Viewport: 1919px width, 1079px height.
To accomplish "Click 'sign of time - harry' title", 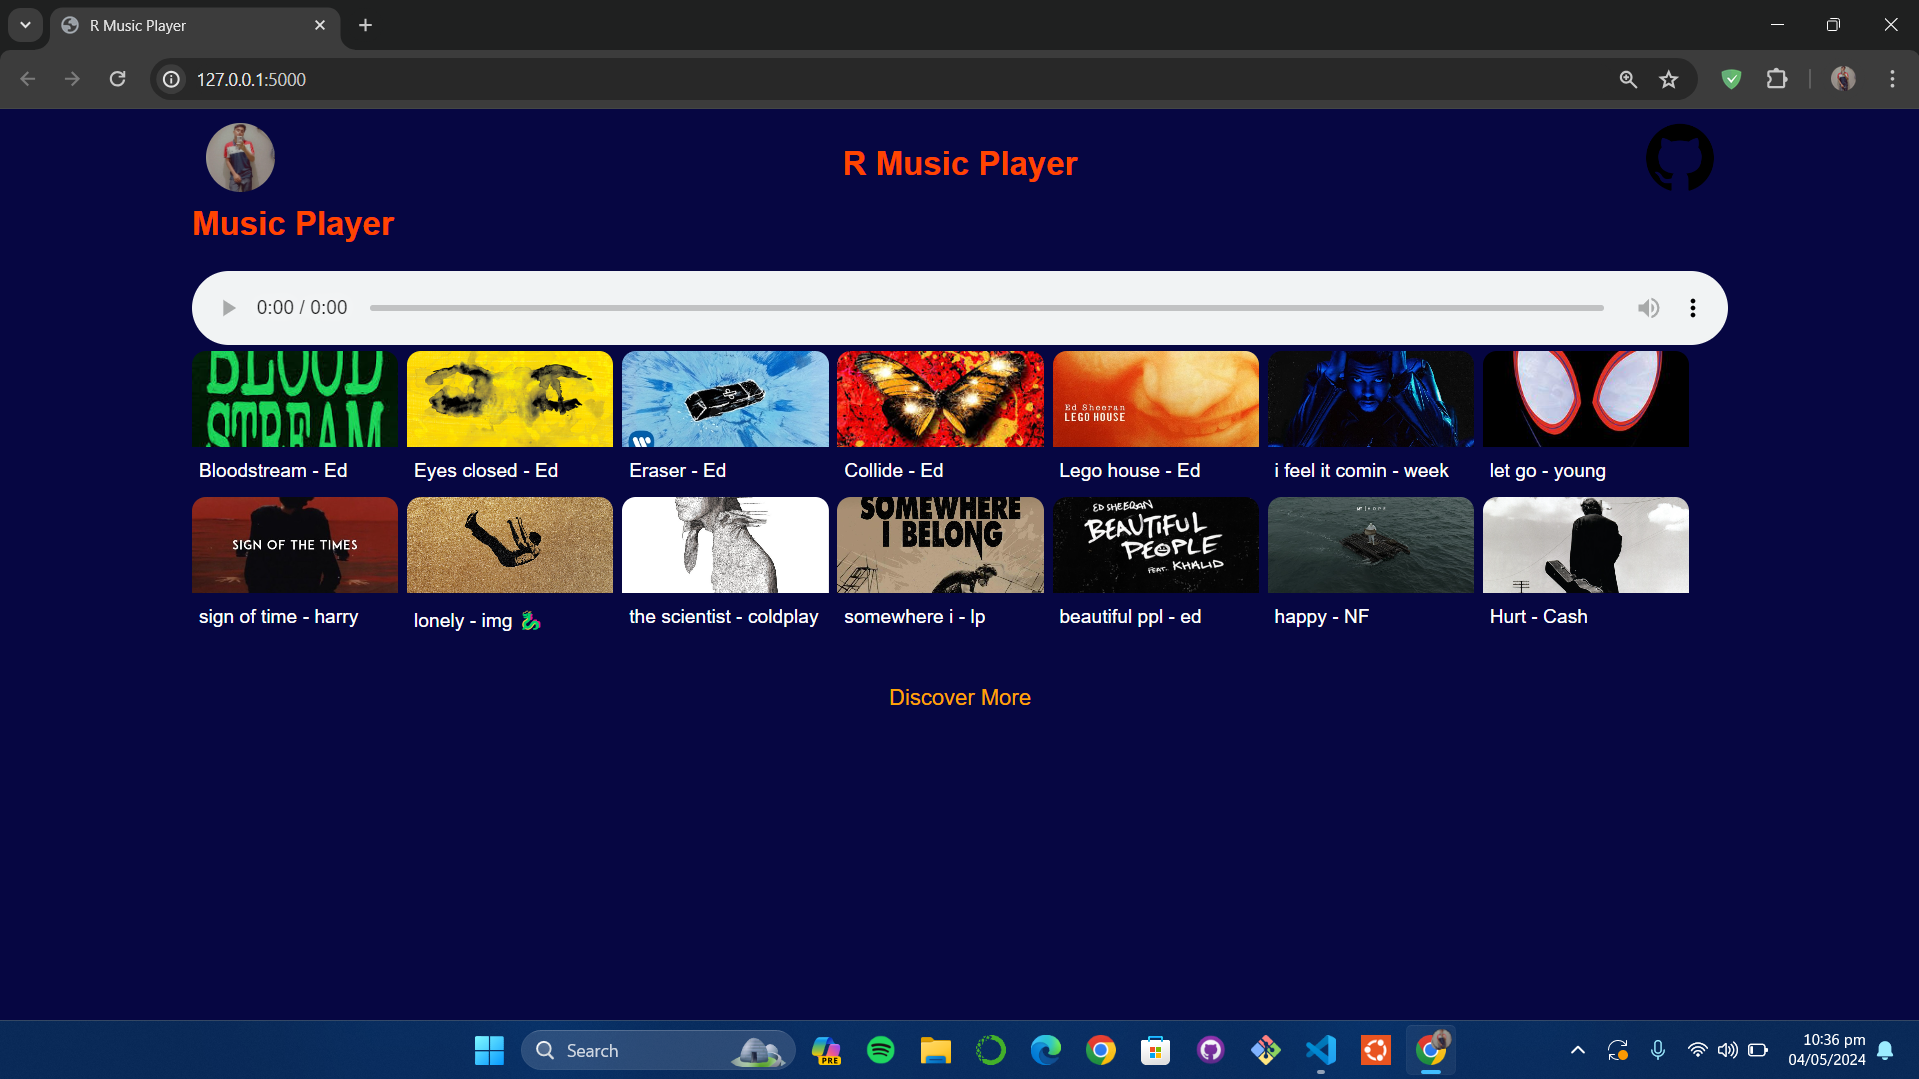I will click(278, 616).
